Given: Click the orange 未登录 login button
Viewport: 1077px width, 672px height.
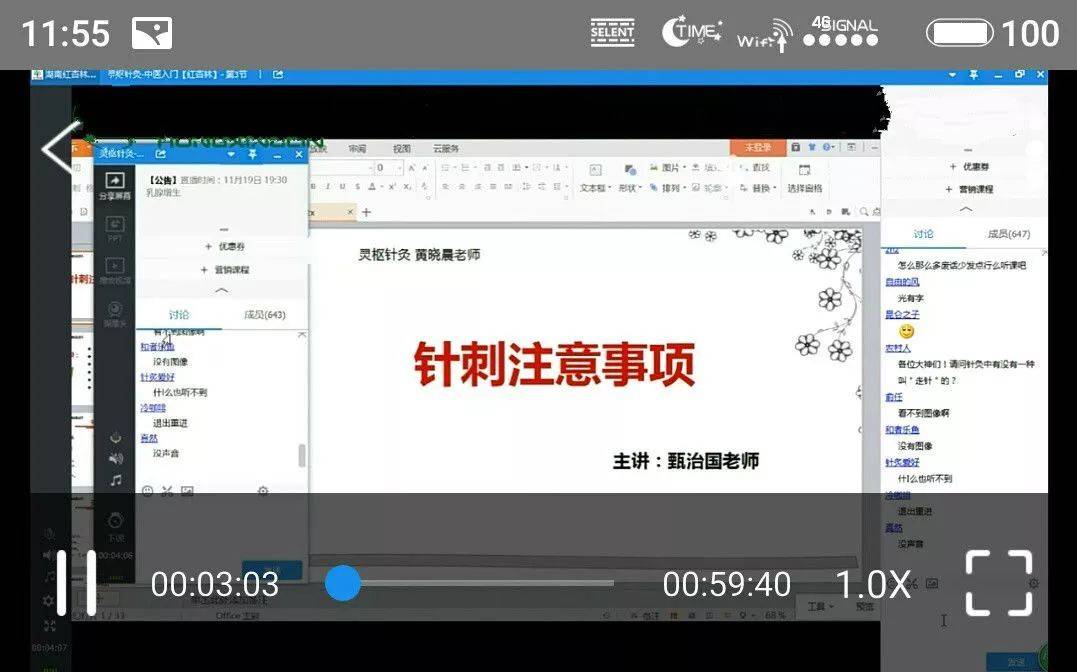Looking at the screenshot, I should click(x=758, y=148).
